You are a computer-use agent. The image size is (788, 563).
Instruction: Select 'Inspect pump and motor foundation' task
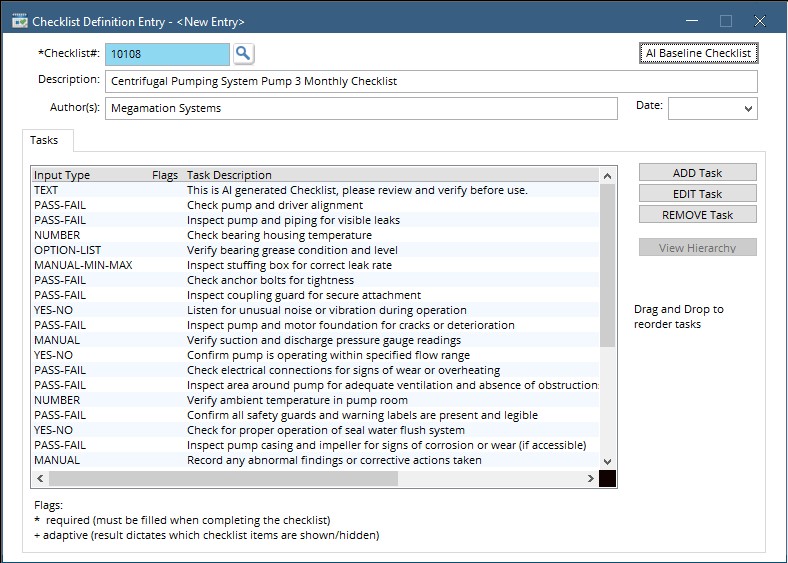coord(316,325)
